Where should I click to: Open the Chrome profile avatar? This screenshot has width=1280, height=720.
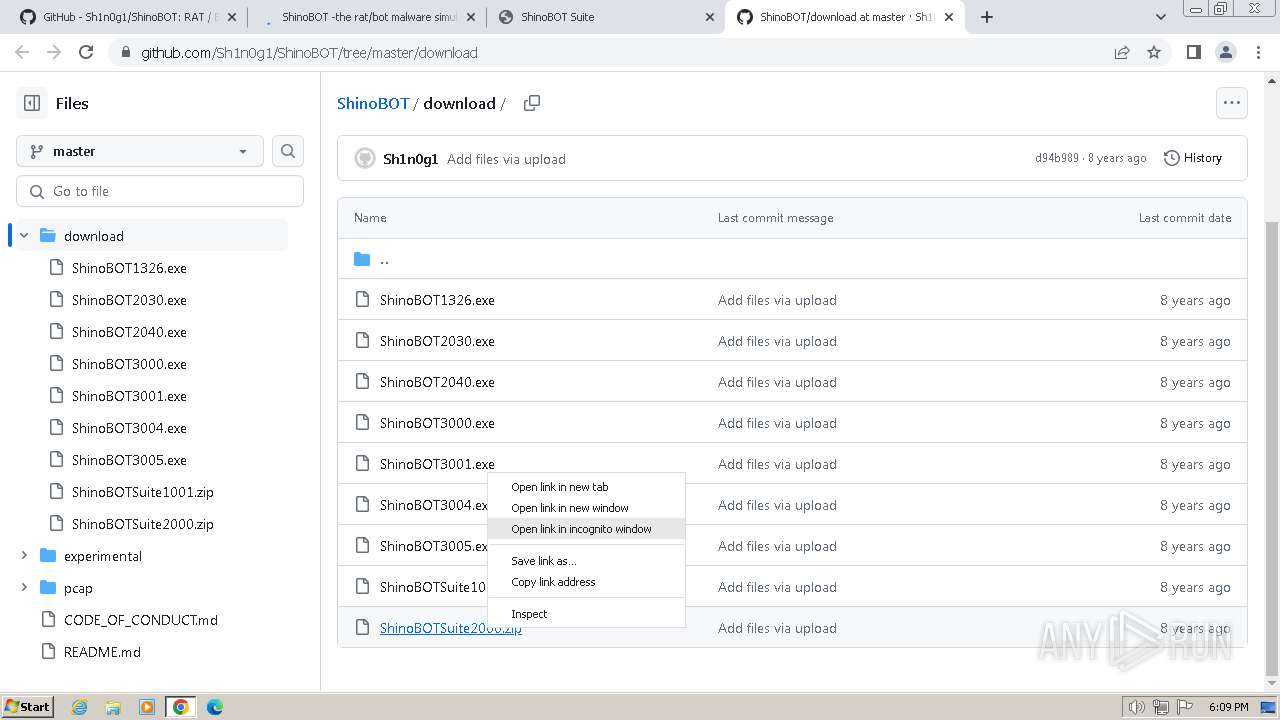(x=1225, y=52)
